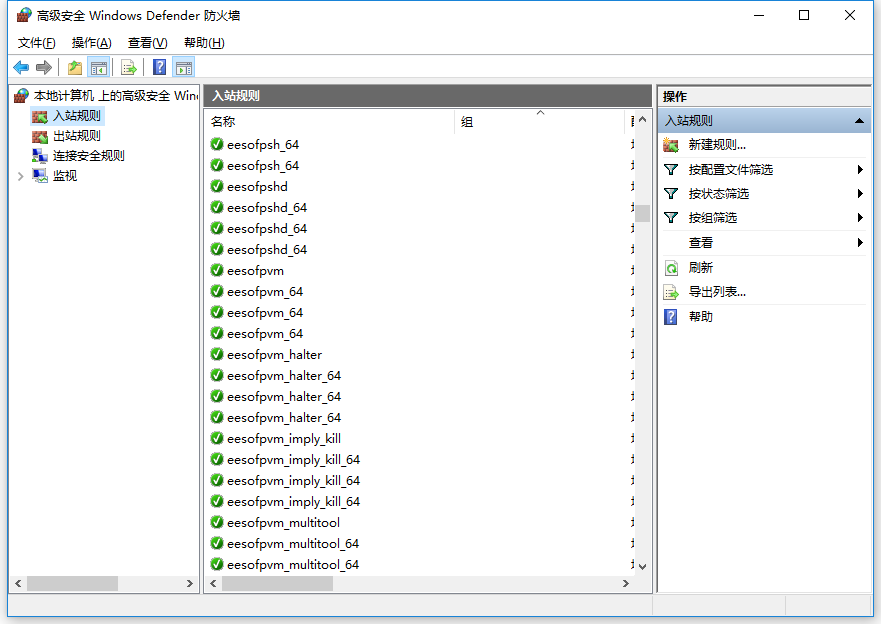The height and width of the screenshot is (624, 881).
Task: Click the green check beside eesofpvm_multitool
Action: [x=217, y=522]
